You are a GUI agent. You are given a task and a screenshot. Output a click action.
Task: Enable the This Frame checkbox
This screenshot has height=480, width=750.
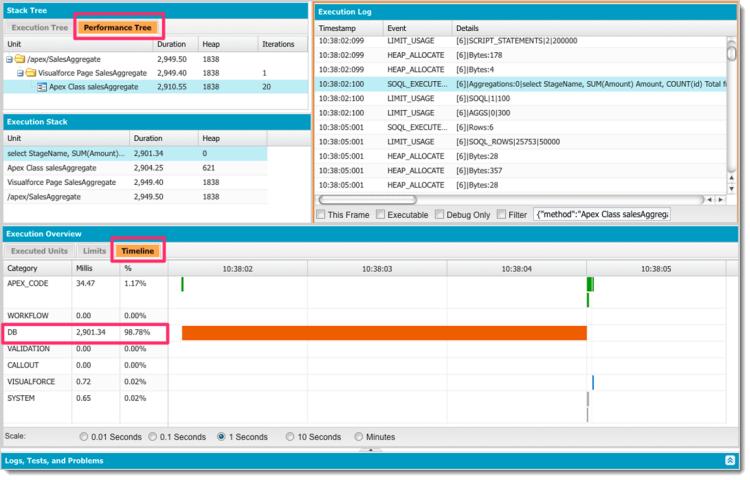click(321, 214)
